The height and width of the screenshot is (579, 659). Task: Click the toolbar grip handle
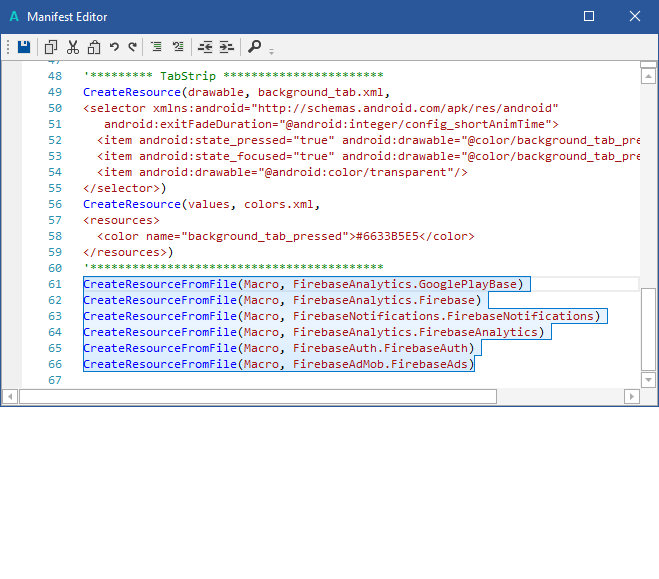point(8,47)
